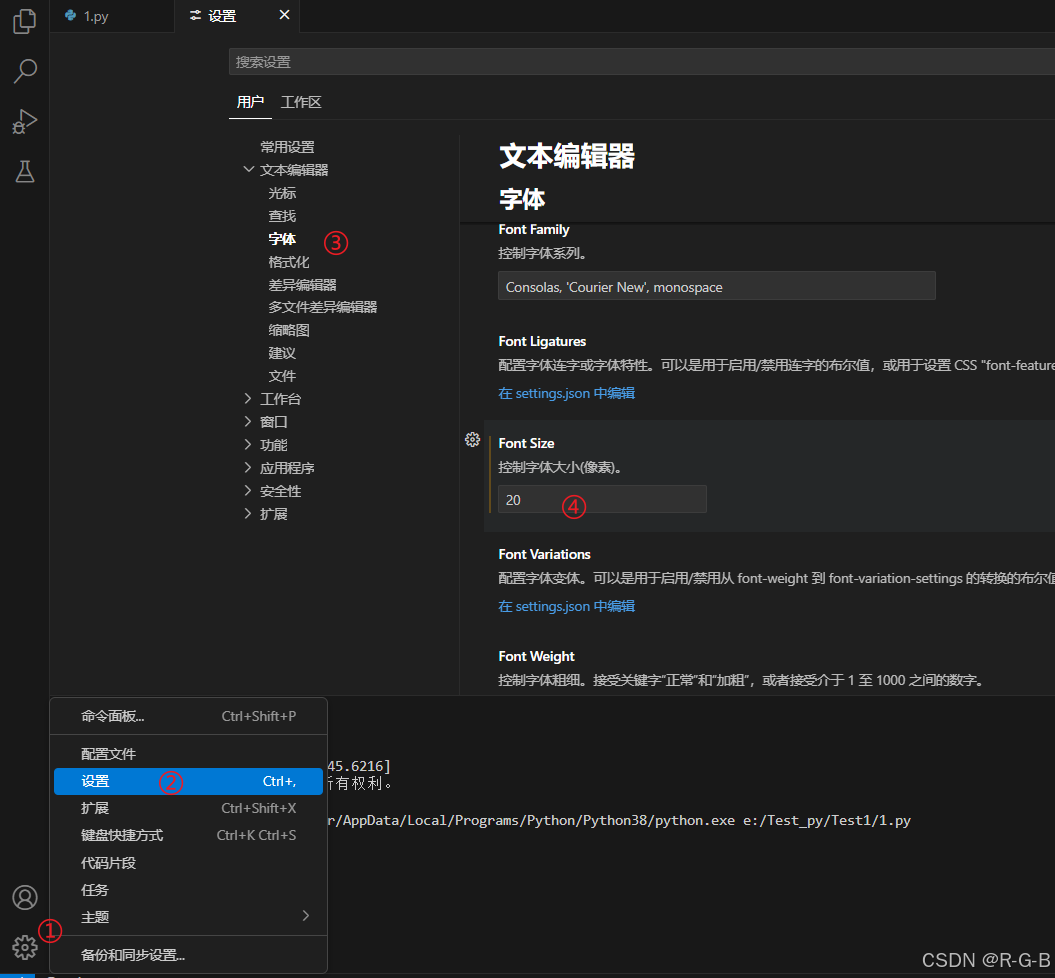Choose 命令面板... from the menu
The width and height of the screenshot is (1055, 978).
point(188,716)
